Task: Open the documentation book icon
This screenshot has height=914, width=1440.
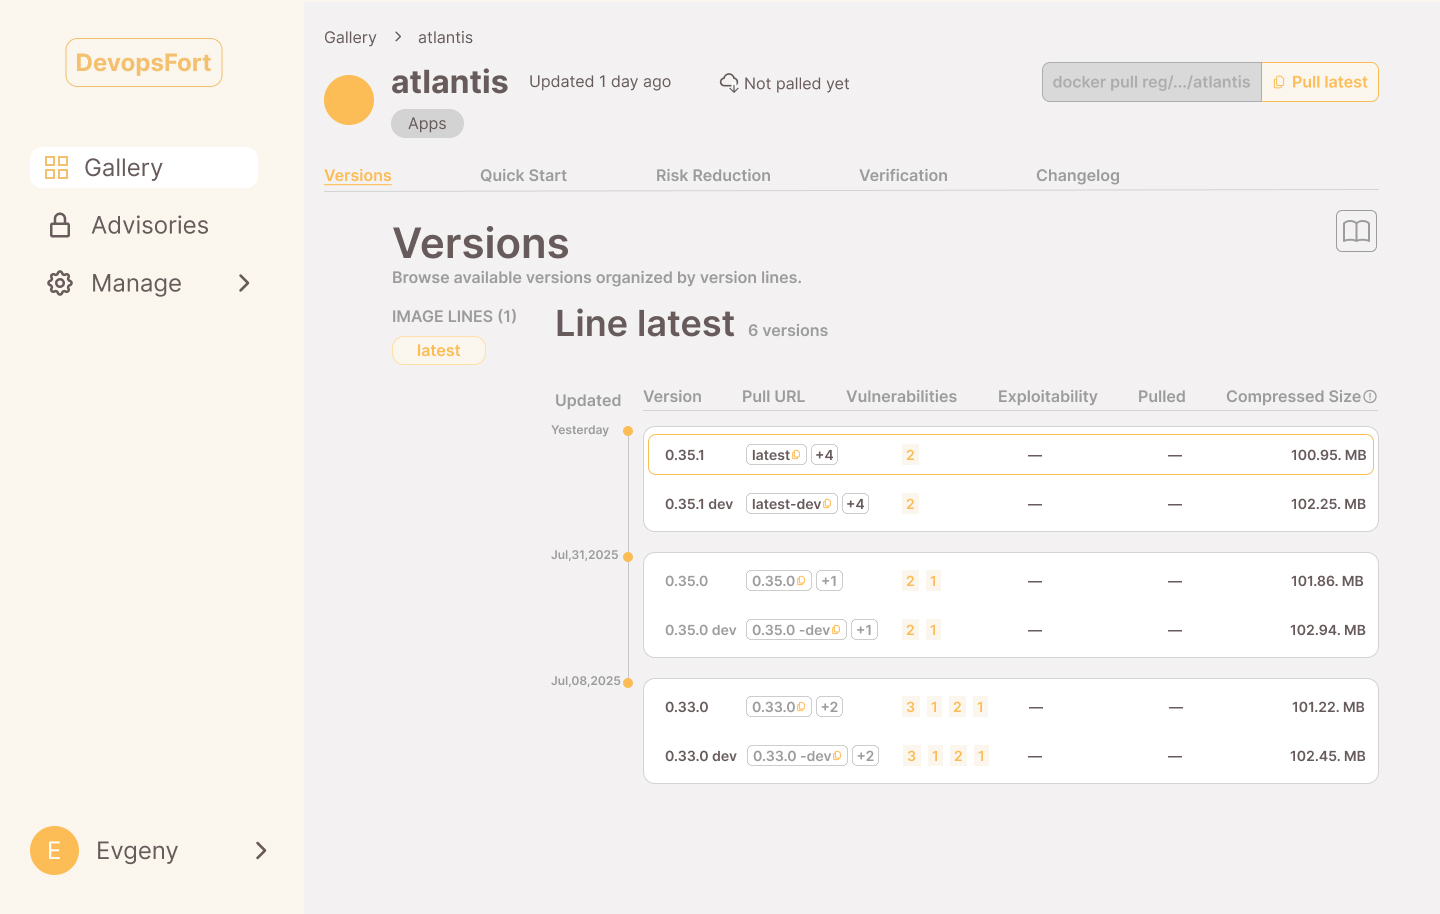Action: 1356,231
